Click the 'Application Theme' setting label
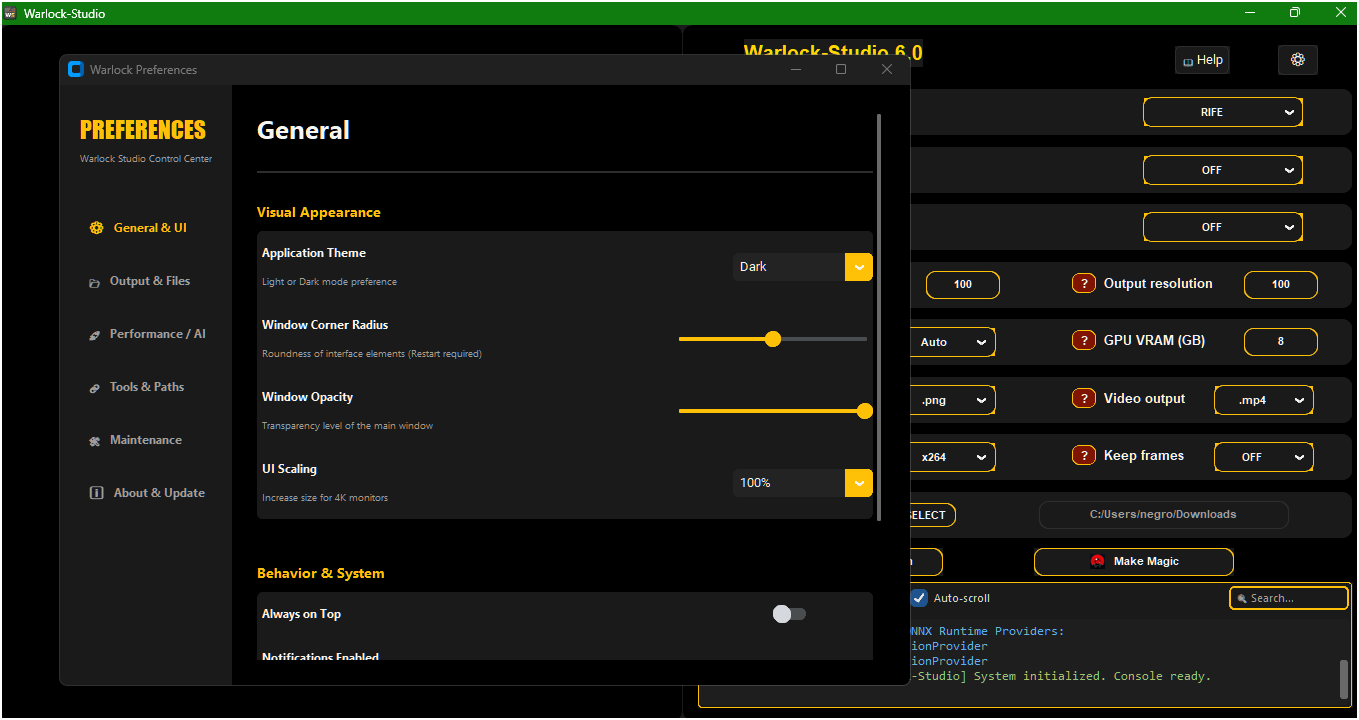The height and width of the screenshot is (720, 1359). tap(314, 253)
